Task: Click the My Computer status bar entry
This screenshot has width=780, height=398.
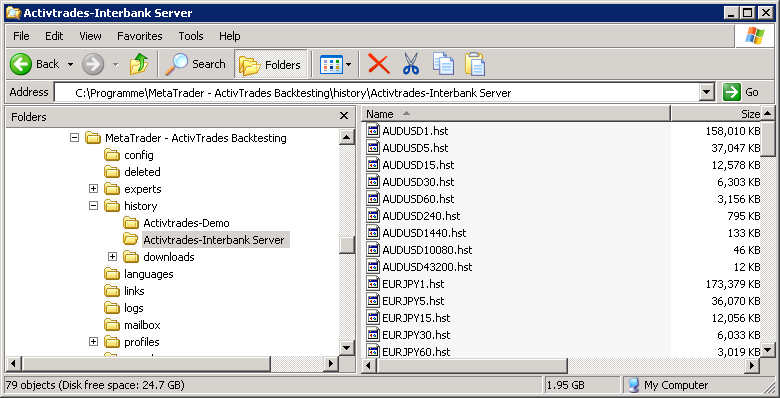Action: click(669, 385)
